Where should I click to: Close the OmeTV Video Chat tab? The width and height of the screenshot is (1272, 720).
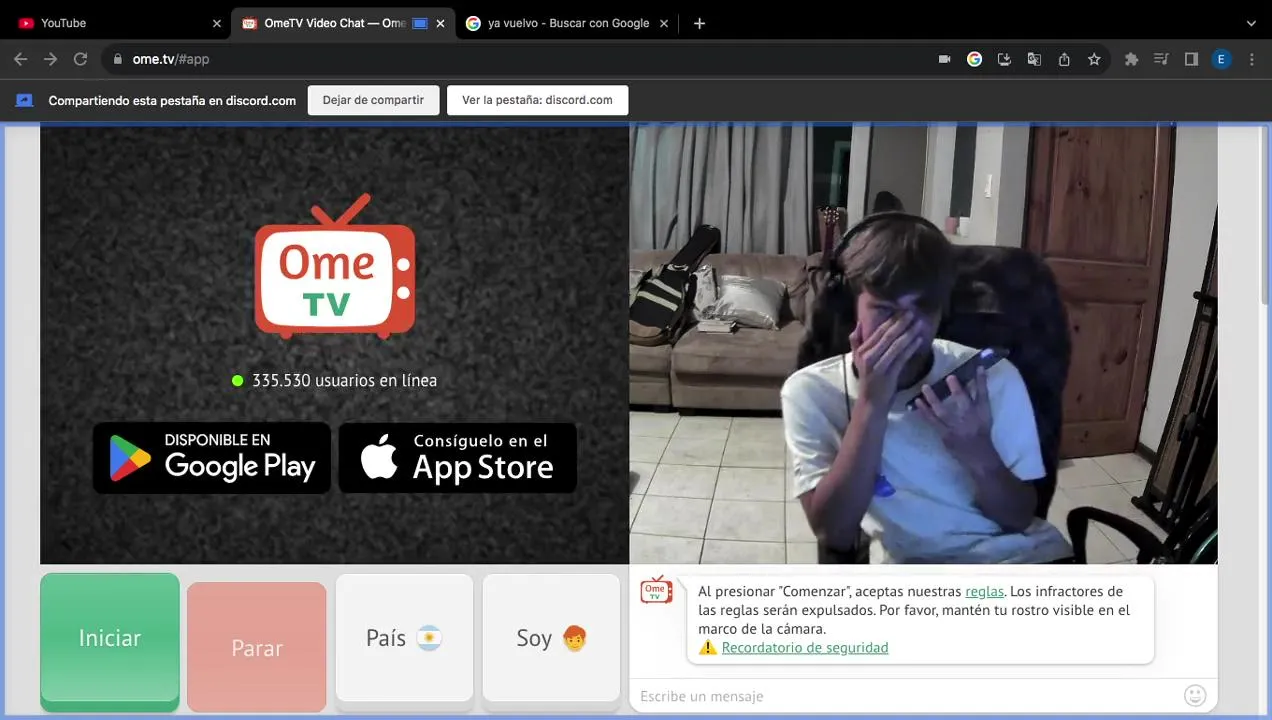coord(440,23)
